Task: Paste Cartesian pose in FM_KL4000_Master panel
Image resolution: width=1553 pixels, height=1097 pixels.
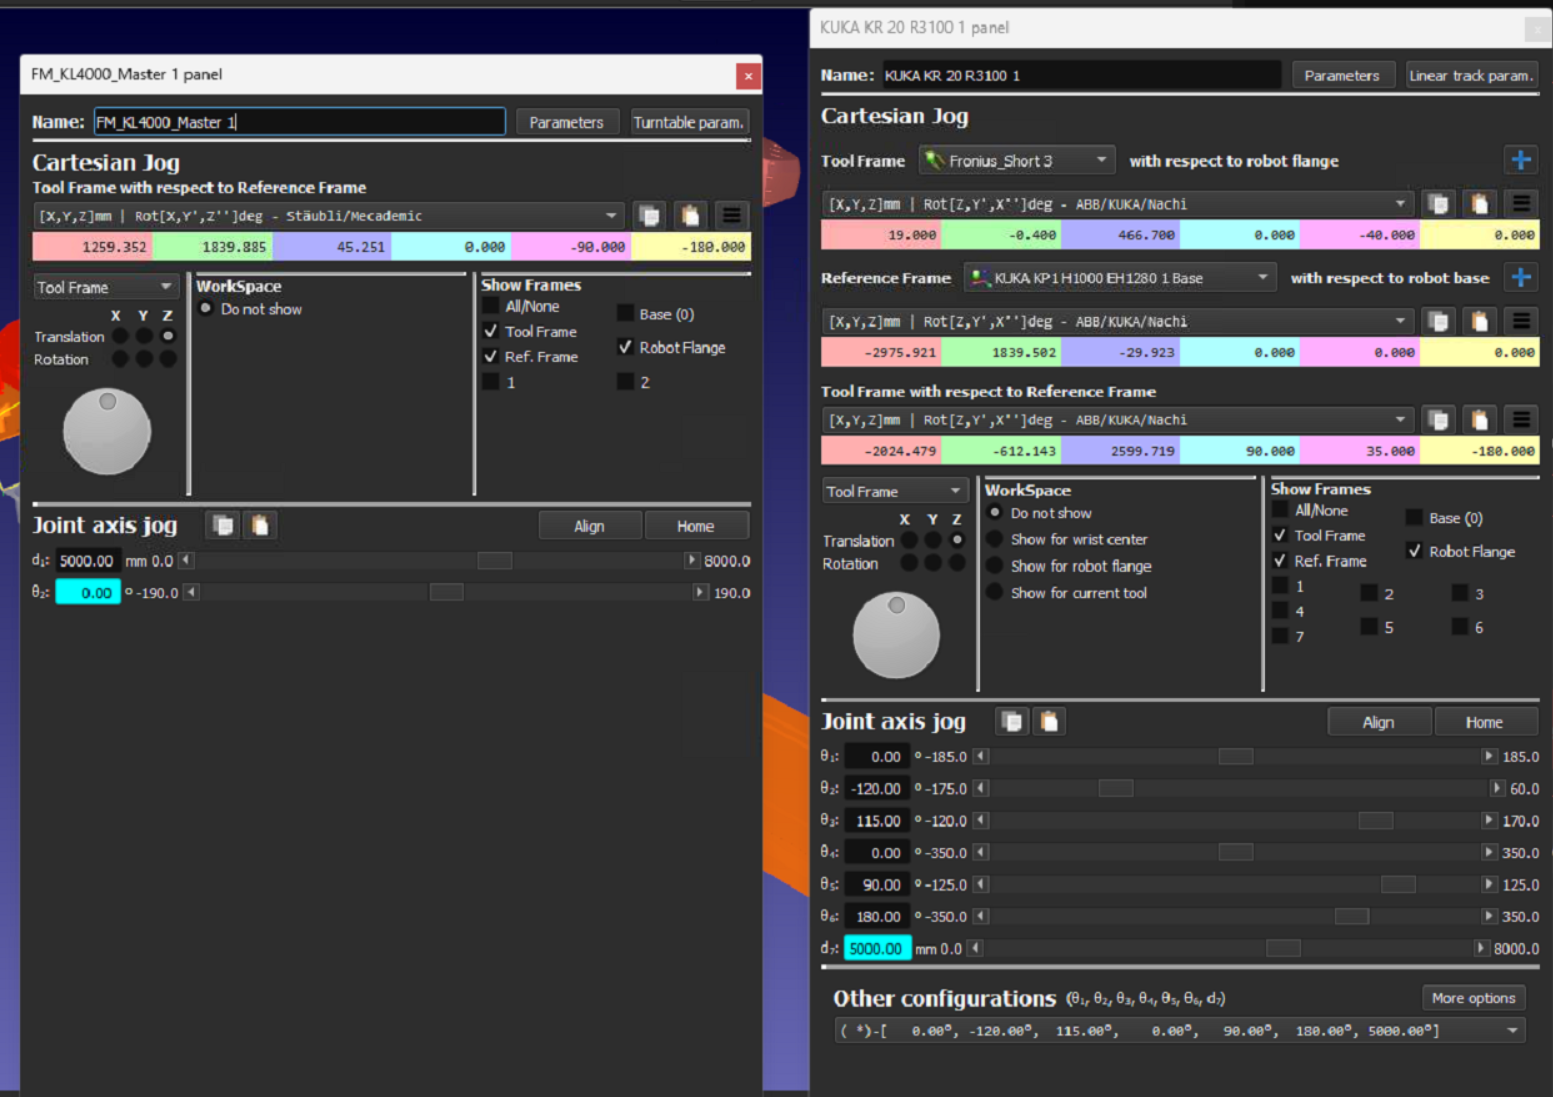Action: [690, 216]
